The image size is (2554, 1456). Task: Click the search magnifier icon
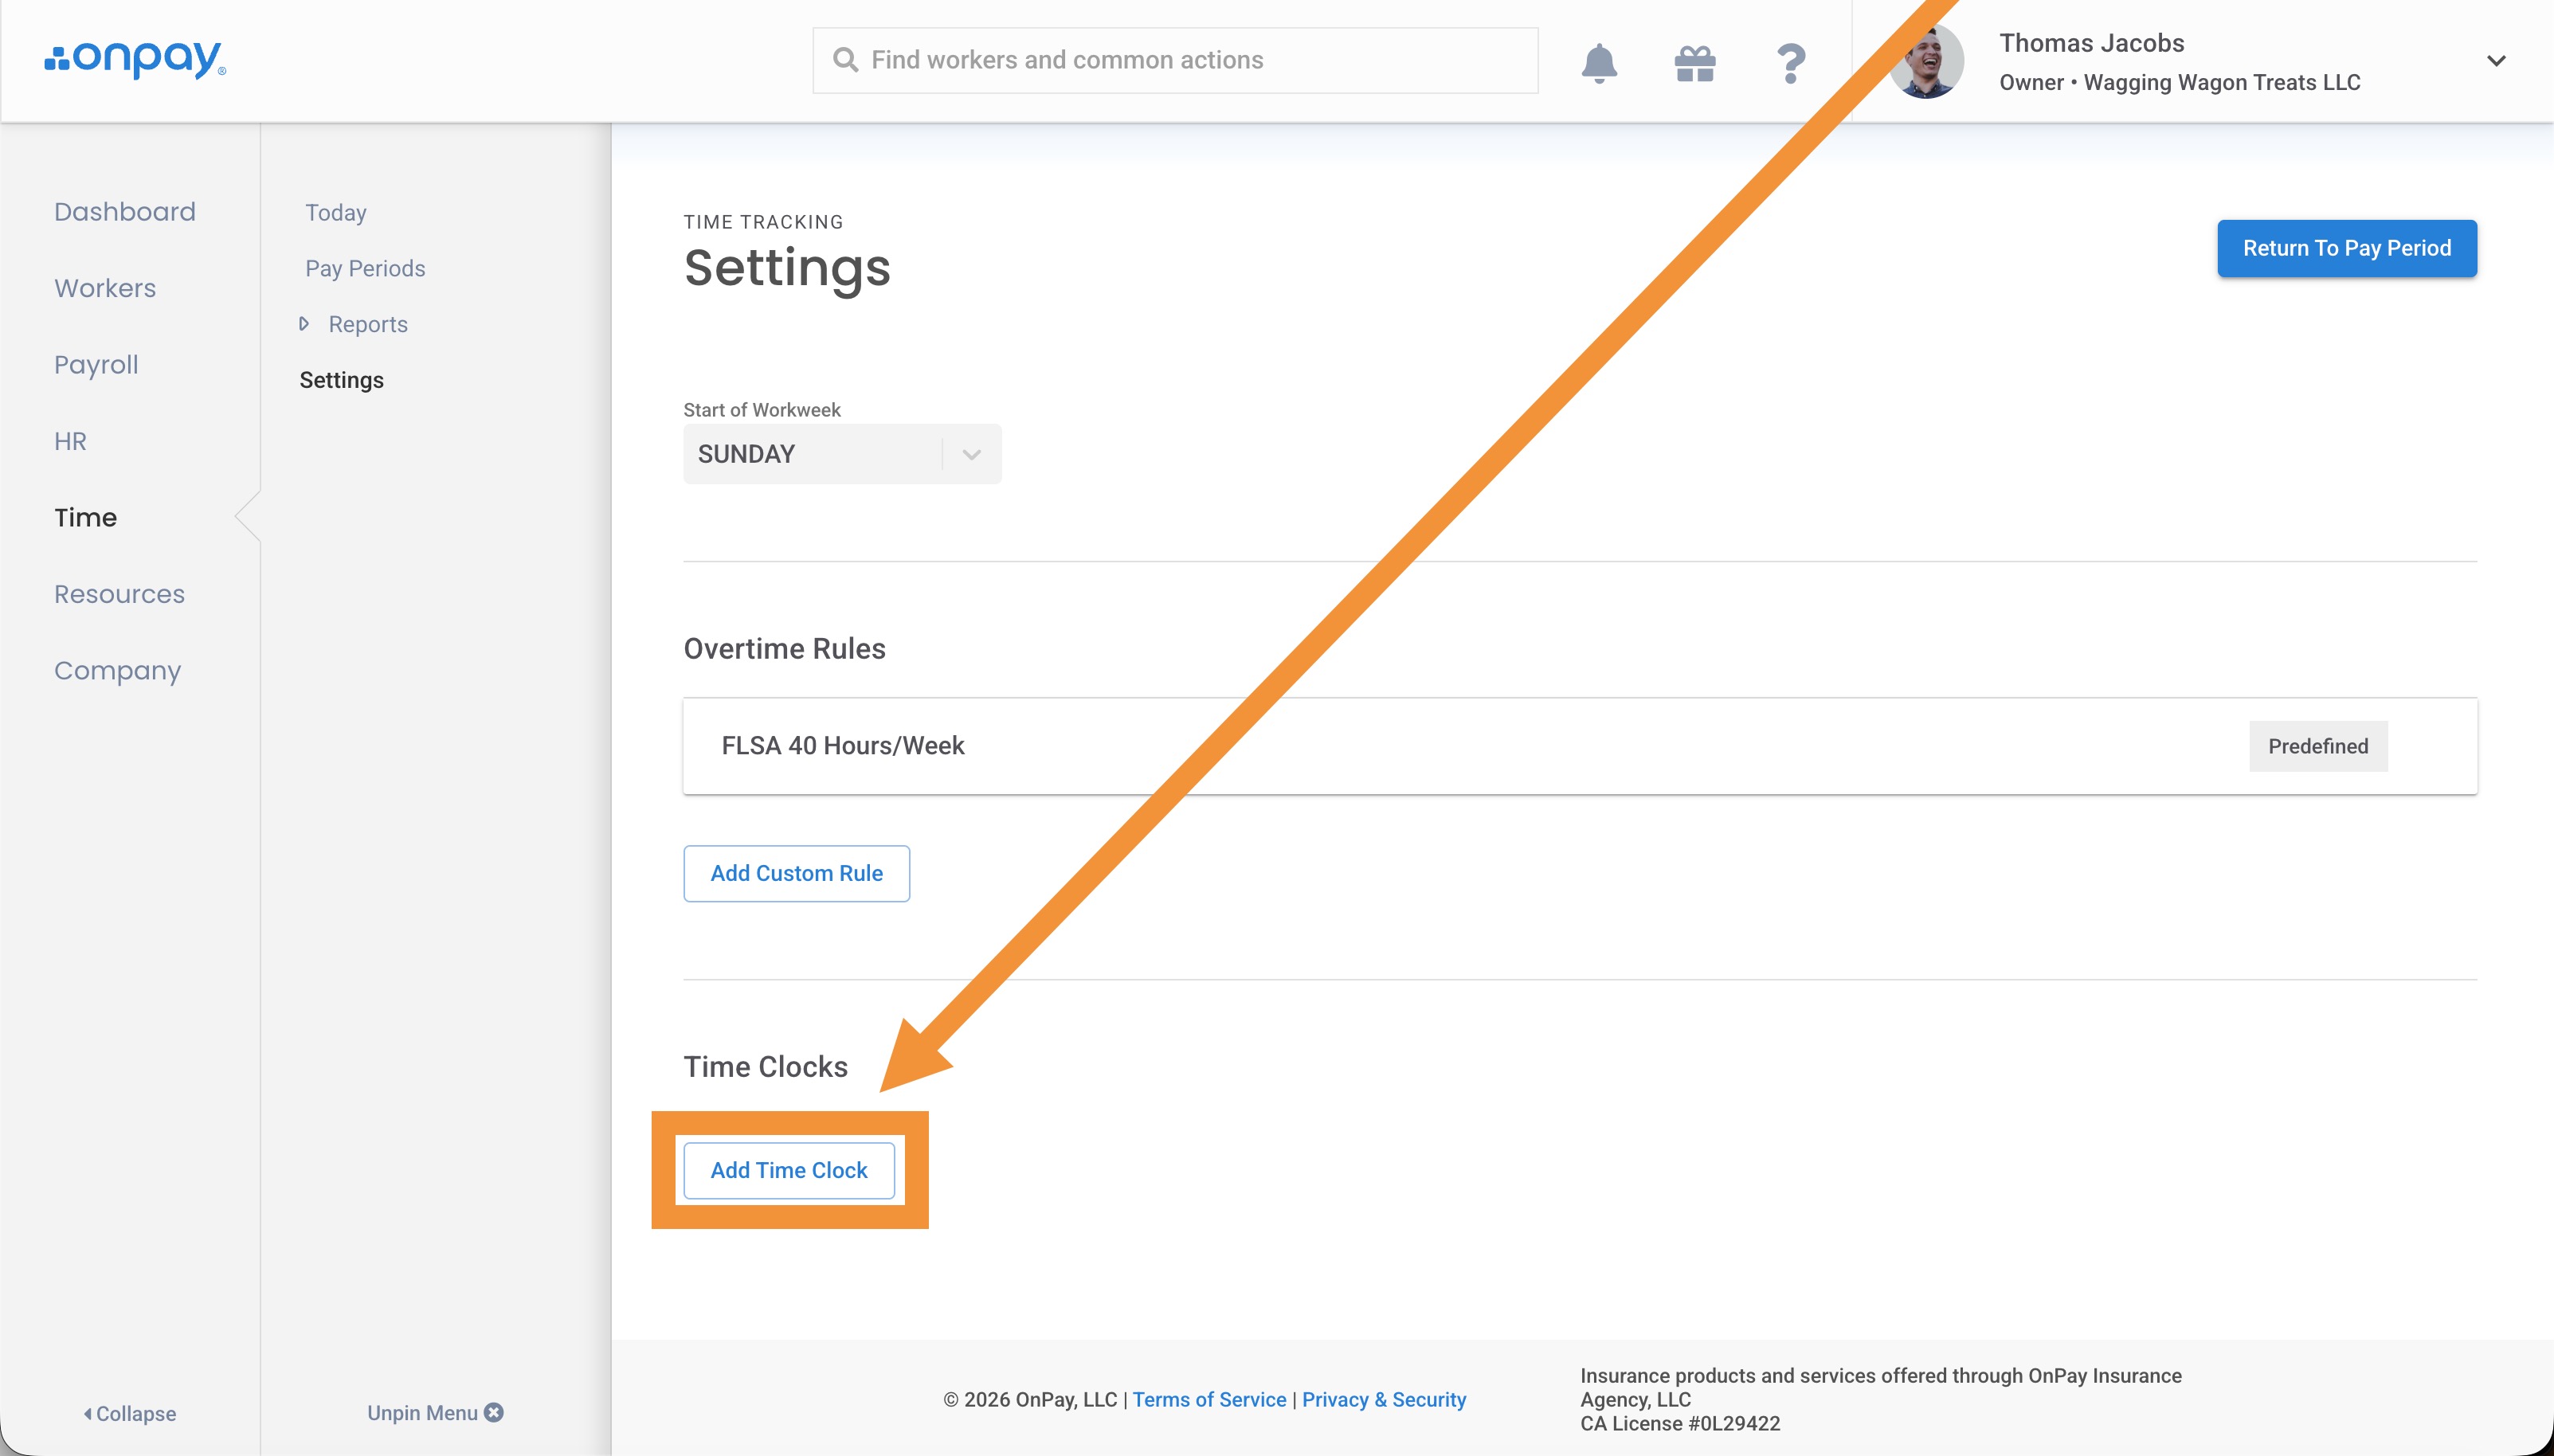coord(845,60)
